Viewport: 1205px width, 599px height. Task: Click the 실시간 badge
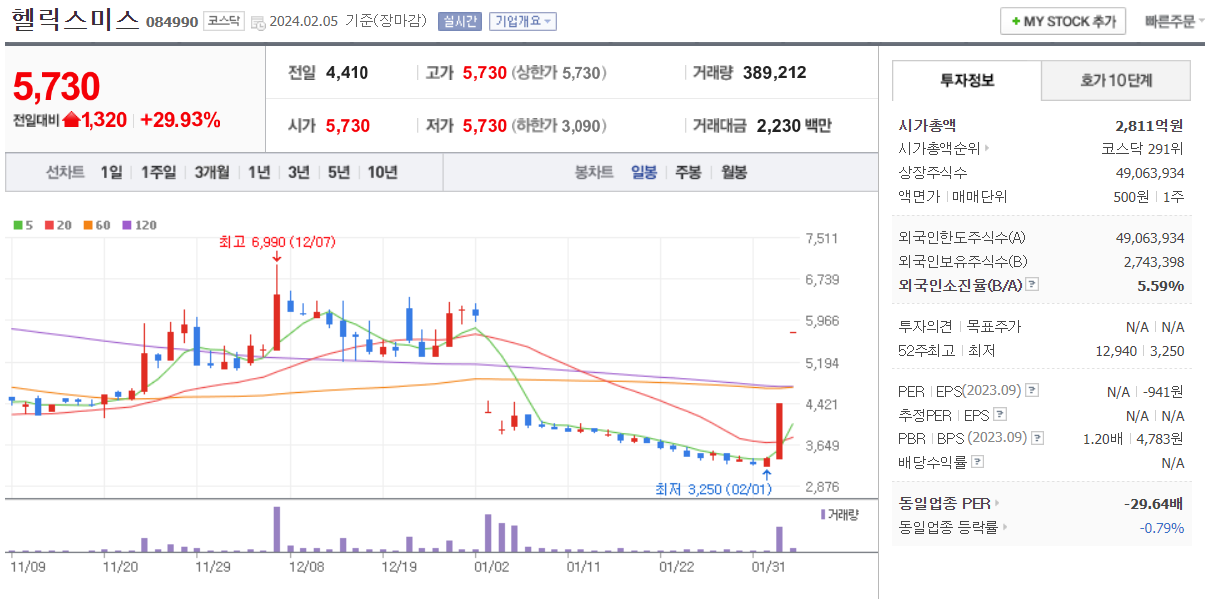coord(460,21)
